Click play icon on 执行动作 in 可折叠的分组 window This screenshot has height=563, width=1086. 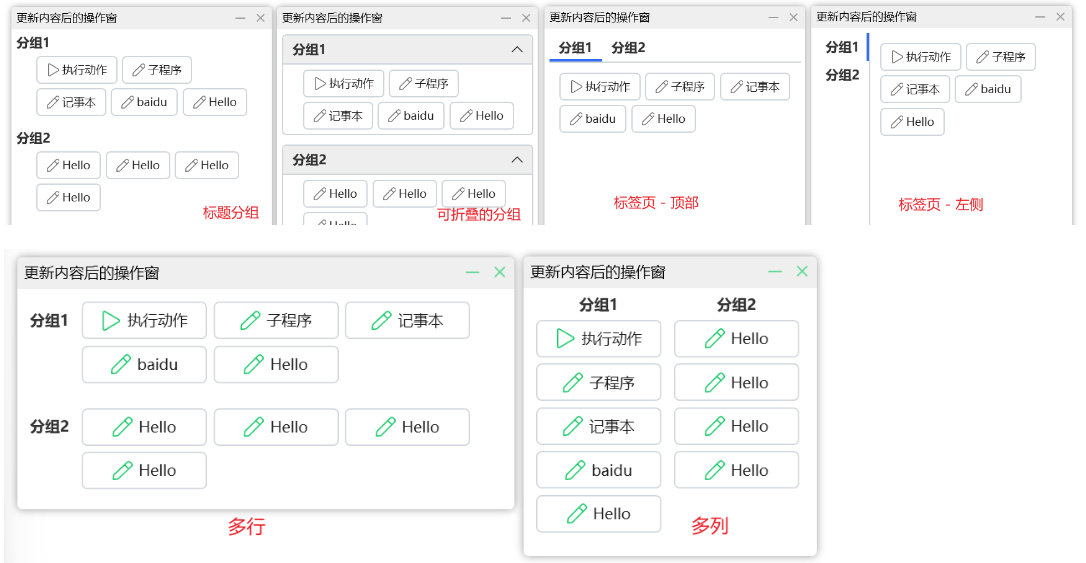pyautogui.click(x=319, y=84)
